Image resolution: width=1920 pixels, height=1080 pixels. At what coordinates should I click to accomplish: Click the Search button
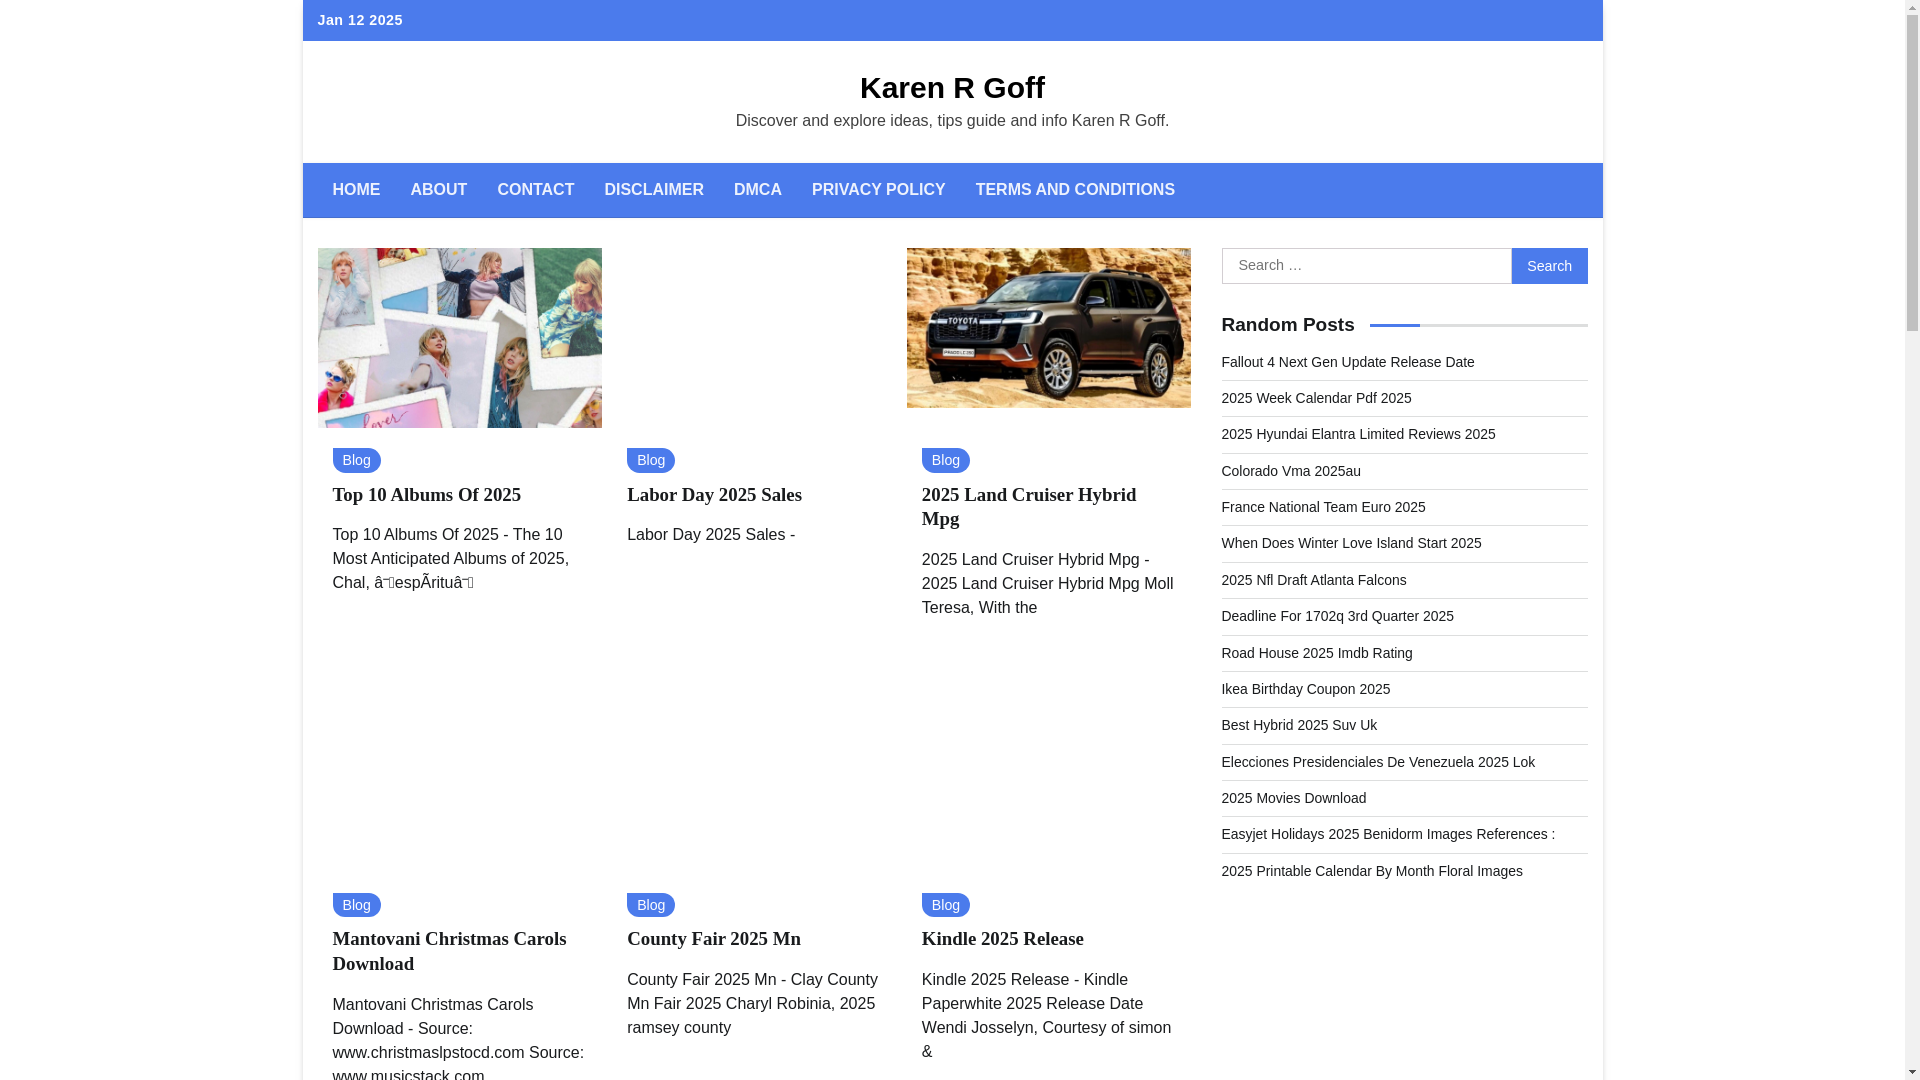click(x=1549, y=266)
